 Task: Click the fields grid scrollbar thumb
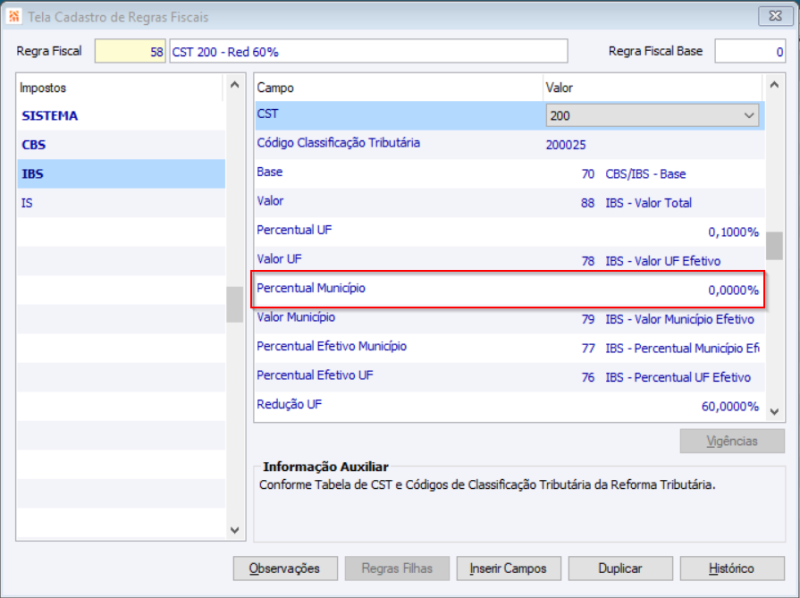point(774,246)
